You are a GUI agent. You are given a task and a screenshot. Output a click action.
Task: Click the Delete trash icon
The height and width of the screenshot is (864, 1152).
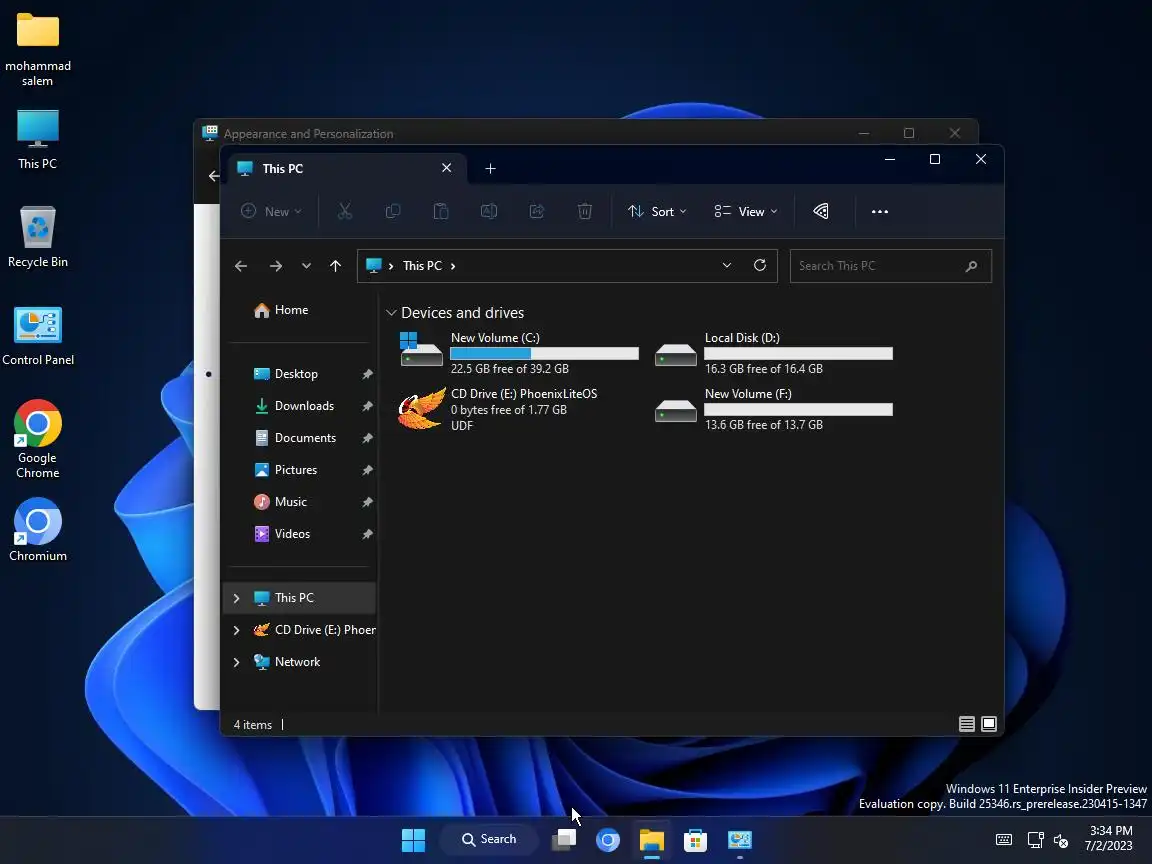(585, 212)
